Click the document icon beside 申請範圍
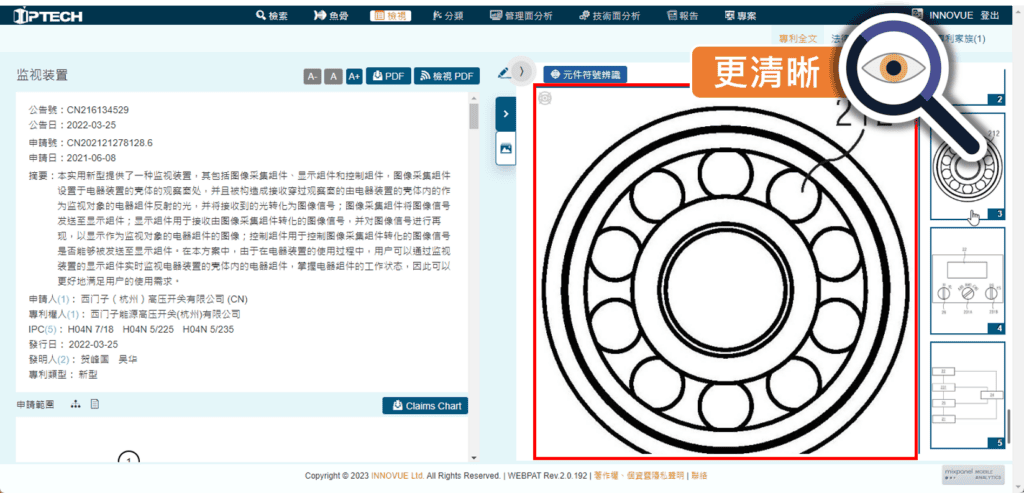1024x493 pixels. coord(95,405)
